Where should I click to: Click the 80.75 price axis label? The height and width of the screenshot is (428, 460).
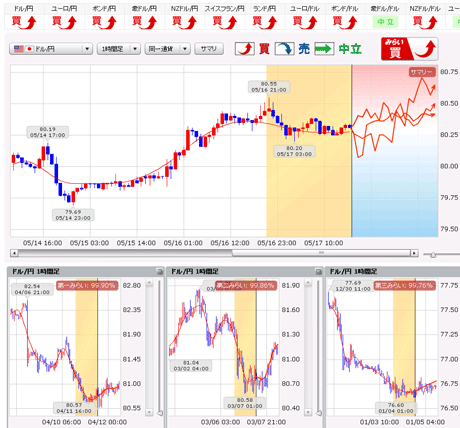point(449,72)
